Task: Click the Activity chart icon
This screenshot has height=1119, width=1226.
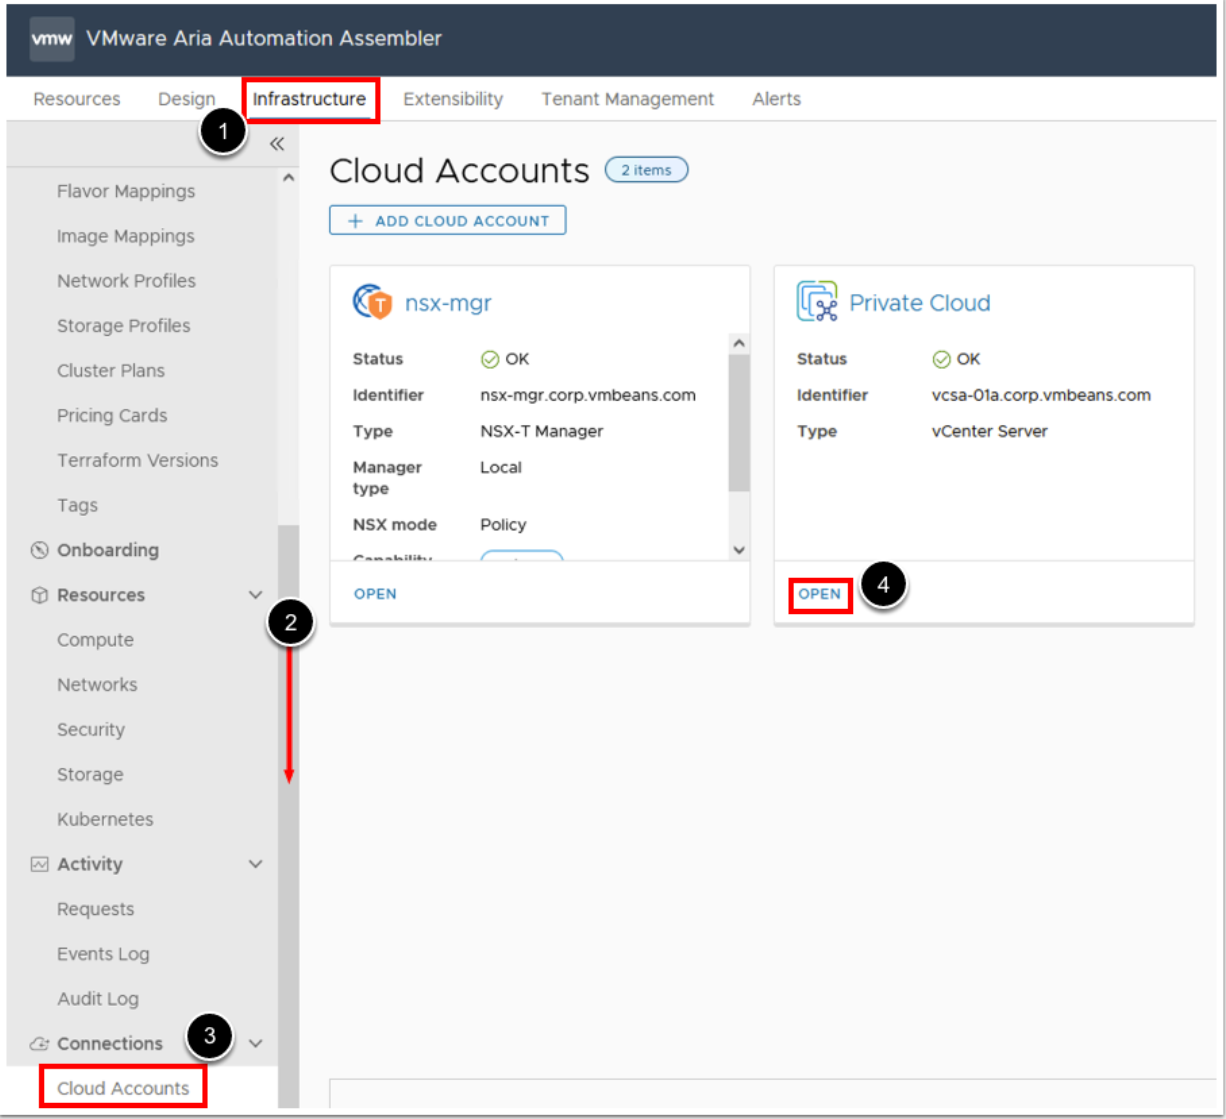Action: tap(40, 864)
